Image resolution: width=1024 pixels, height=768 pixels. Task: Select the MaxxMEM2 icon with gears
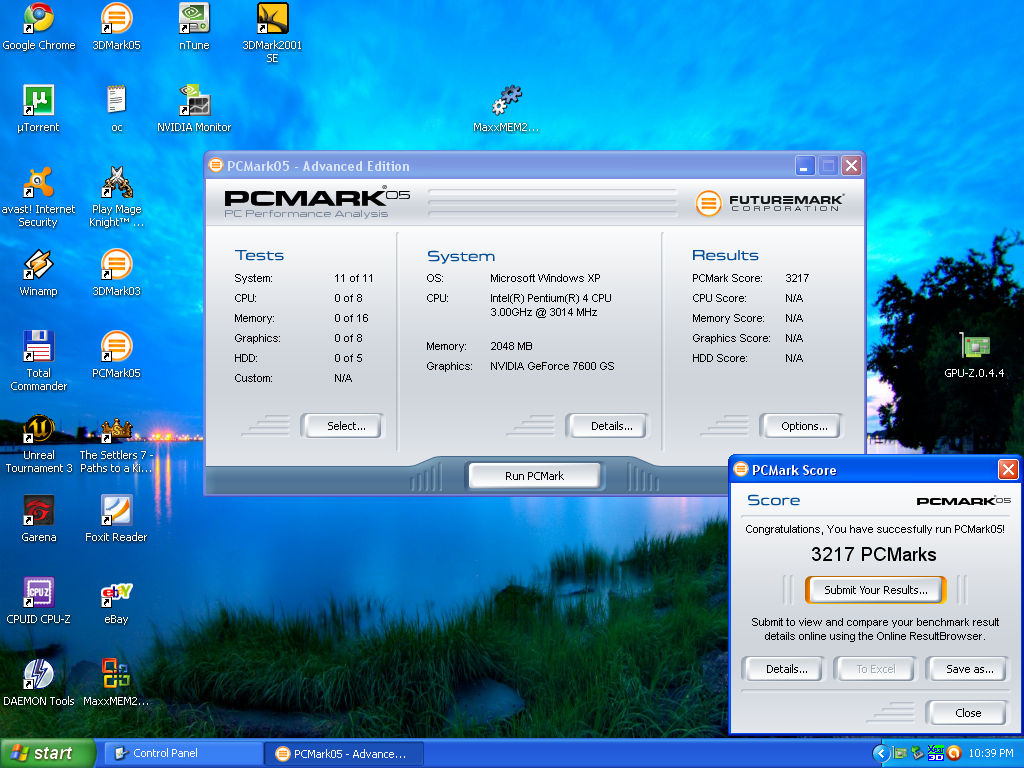pyautogui.click(x=506, y=109)
